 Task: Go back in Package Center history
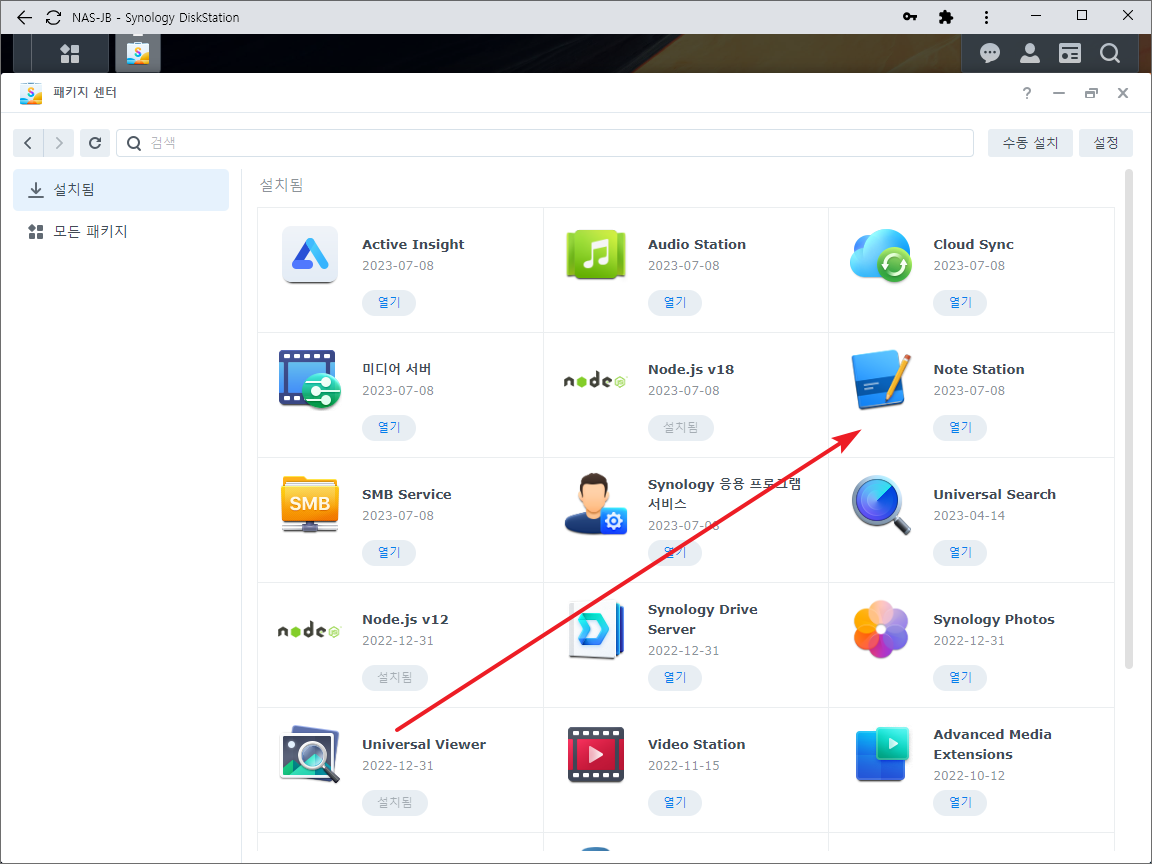click(x=28, y=143)
